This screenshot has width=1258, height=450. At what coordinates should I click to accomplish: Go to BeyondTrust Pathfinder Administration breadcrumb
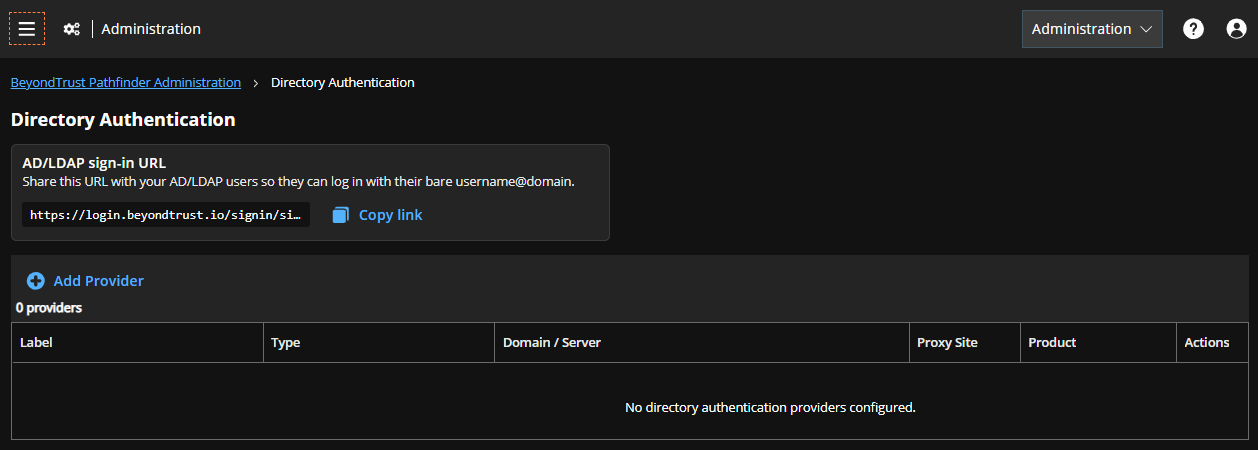126,82
